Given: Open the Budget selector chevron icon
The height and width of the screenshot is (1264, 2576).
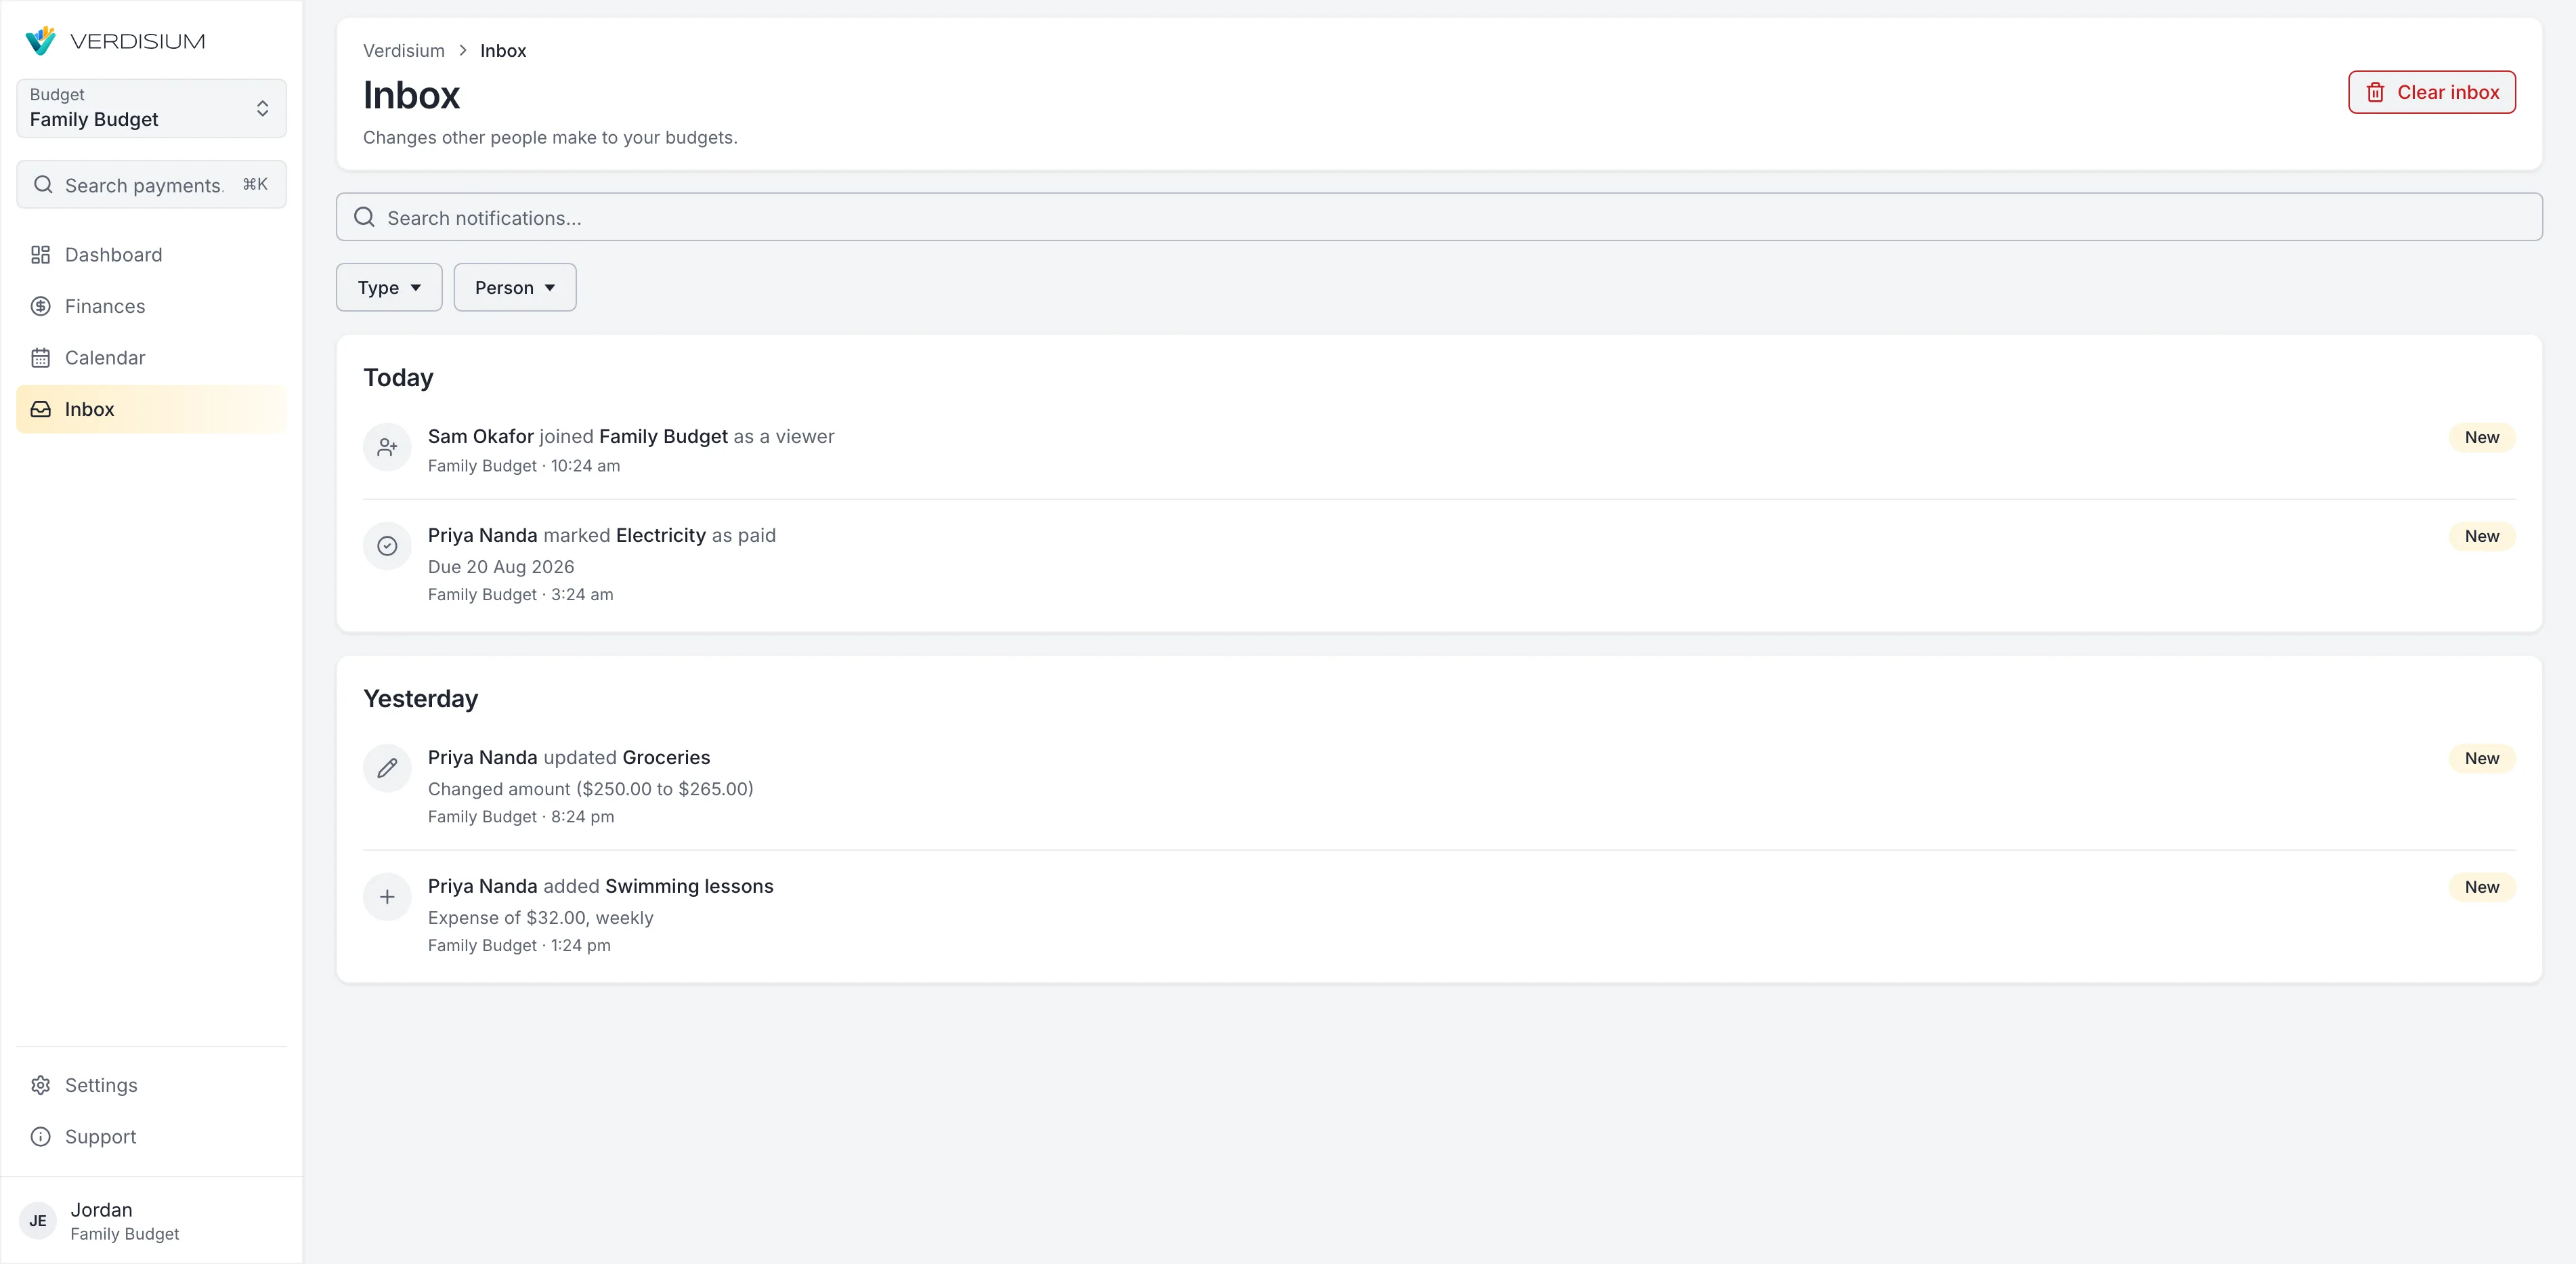Looking at the screenshot, I should [262, 108].
